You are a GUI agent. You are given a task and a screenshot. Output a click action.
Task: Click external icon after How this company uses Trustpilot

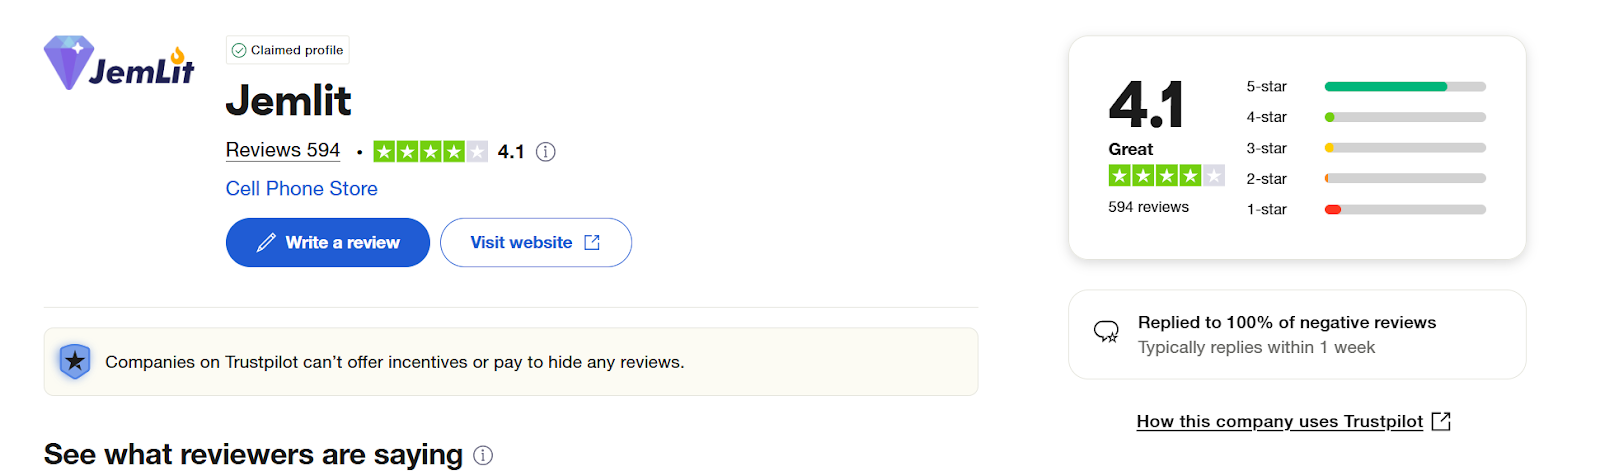pos(1441,422)
